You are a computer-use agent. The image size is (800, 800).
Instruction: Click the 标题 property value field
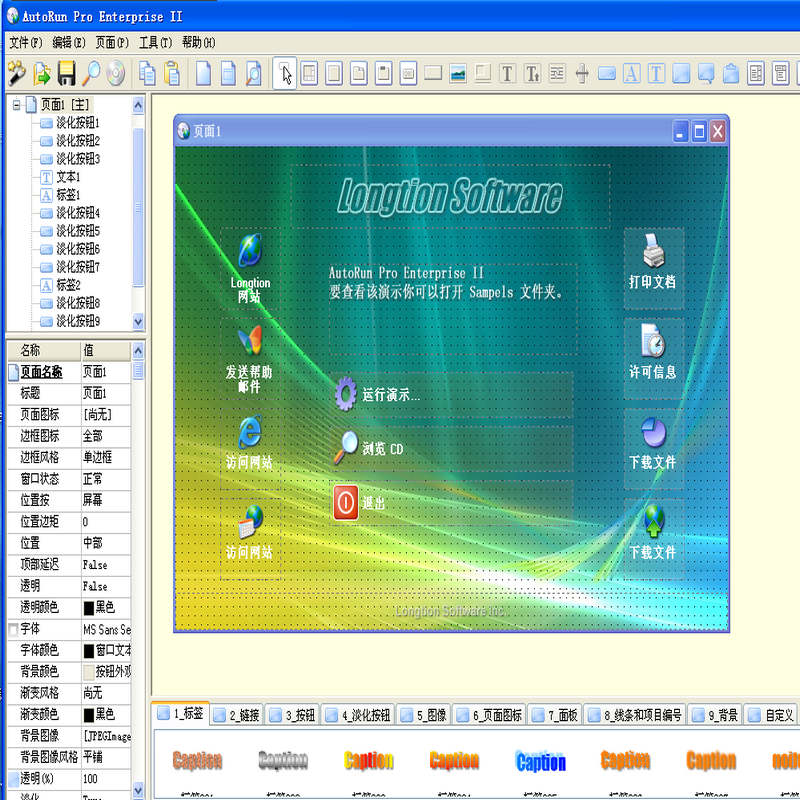(x=106, y=393)
